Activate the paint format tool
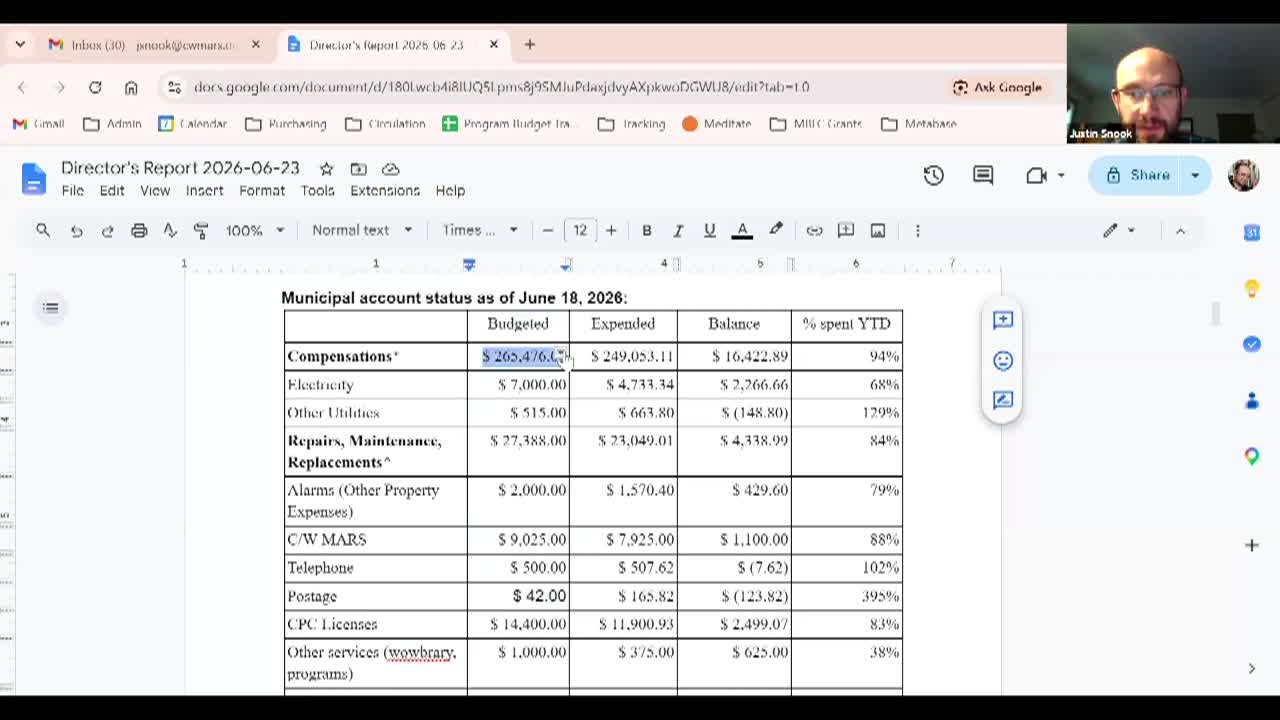This screenshot has width=1280, height=720. coord(201,230)
